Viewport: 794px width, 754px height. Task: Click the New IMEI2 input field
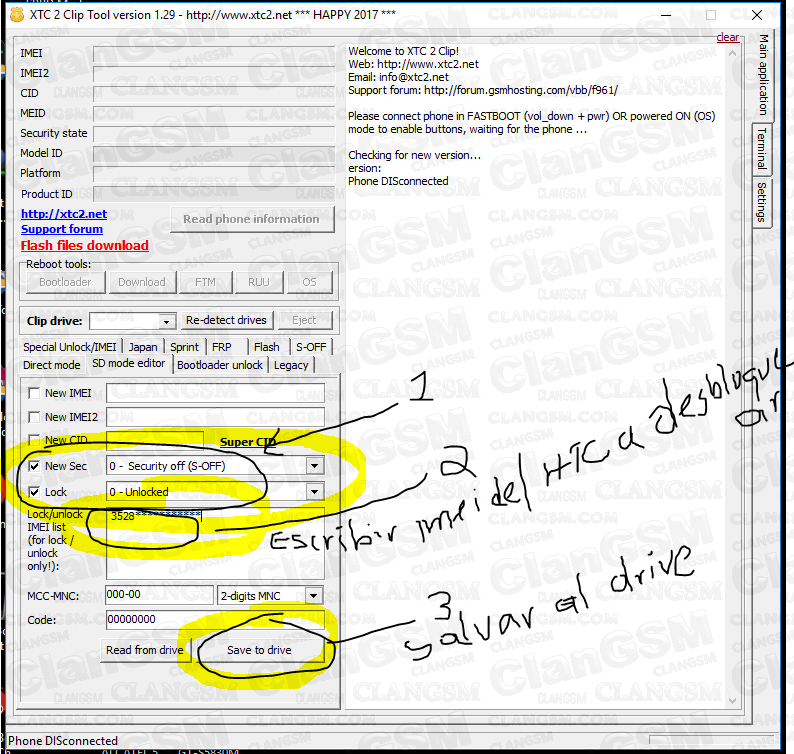[x=215, y=417]
